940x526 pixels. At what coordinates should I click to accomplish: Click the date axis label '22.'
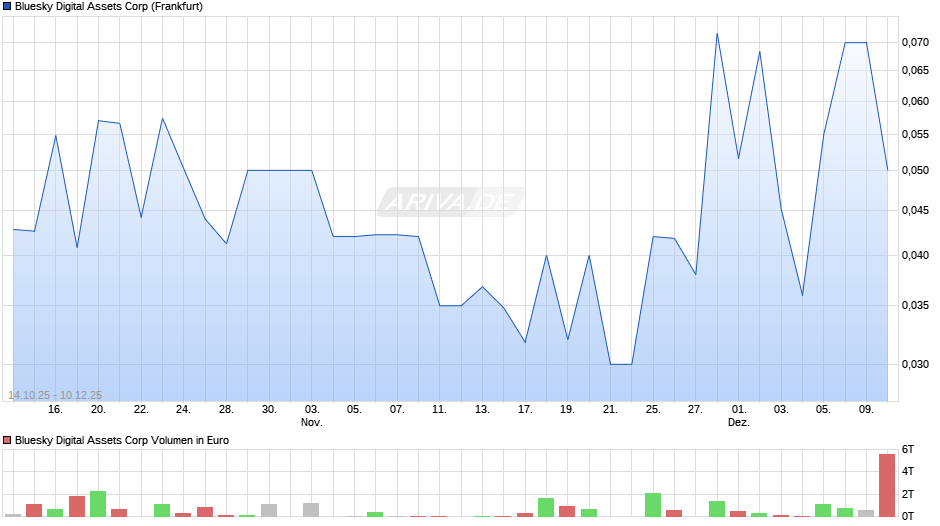click(141, 409)
